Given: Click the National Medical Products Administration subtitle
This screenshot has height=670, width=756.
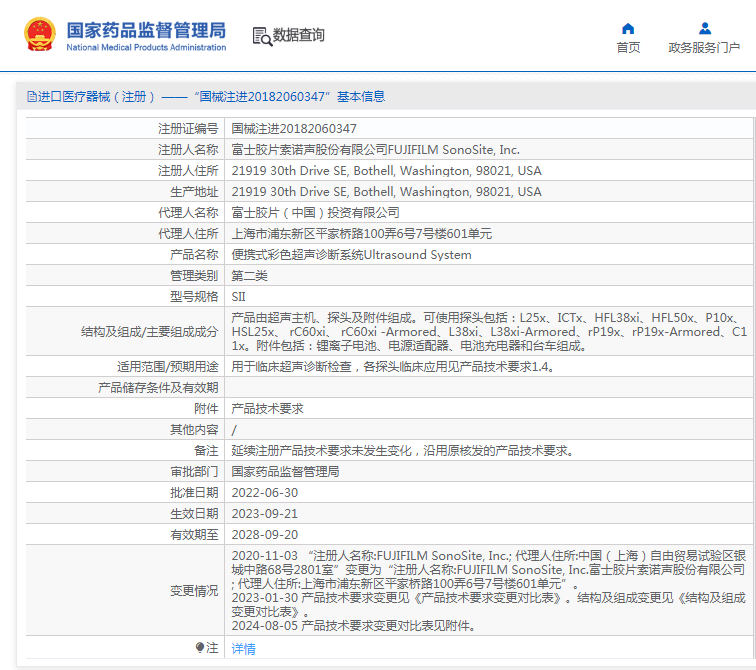Looking at the screenshot, I should tap(146, 47).
